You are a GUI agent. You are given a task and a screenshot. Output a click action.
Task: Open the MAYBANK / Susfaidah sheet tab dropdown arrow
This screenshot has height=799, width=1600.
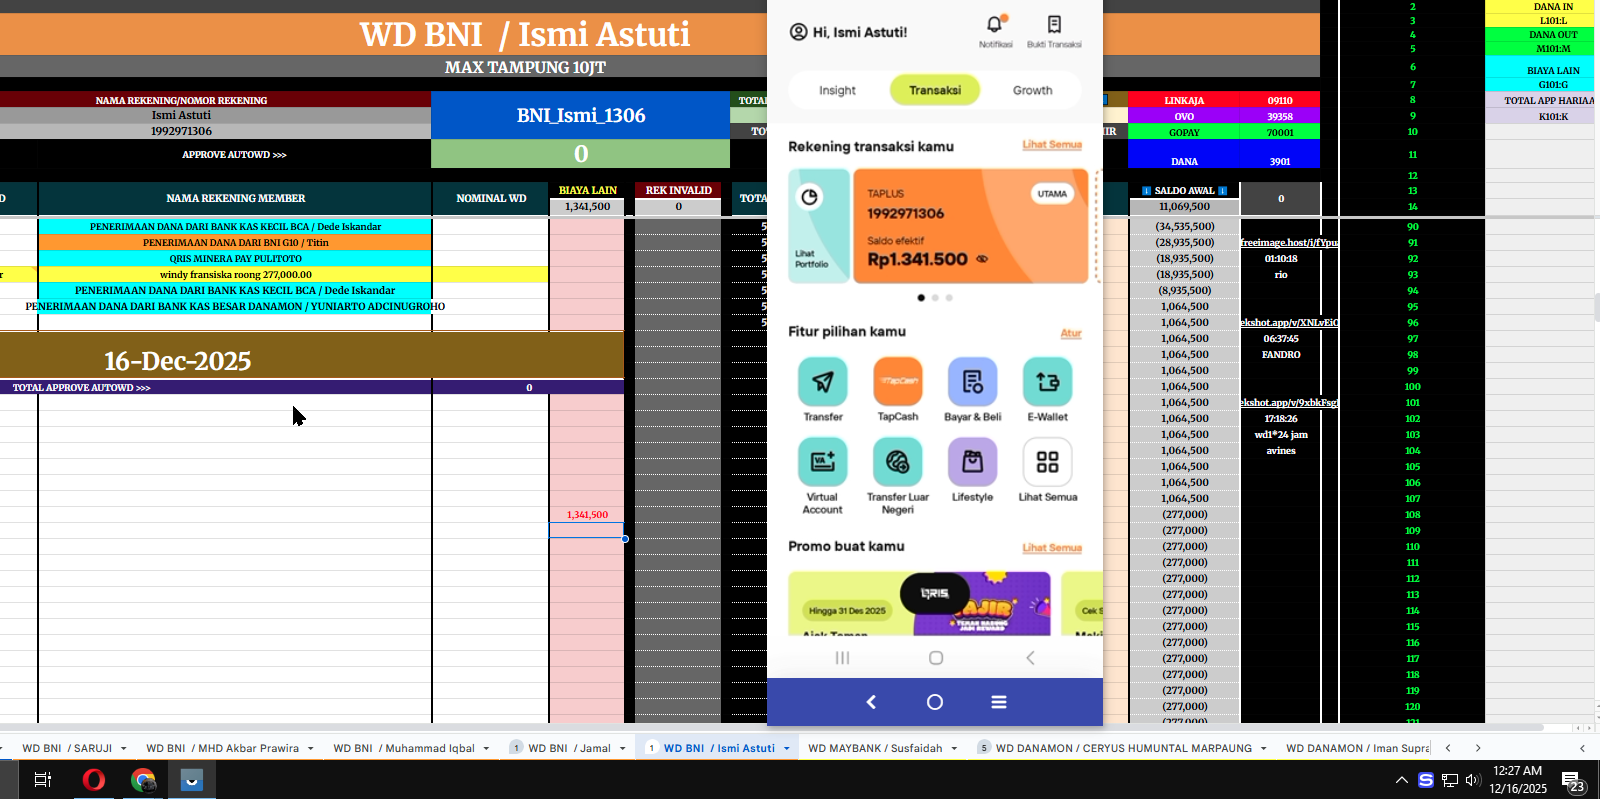pyautogui.click(x=955, y=748)
